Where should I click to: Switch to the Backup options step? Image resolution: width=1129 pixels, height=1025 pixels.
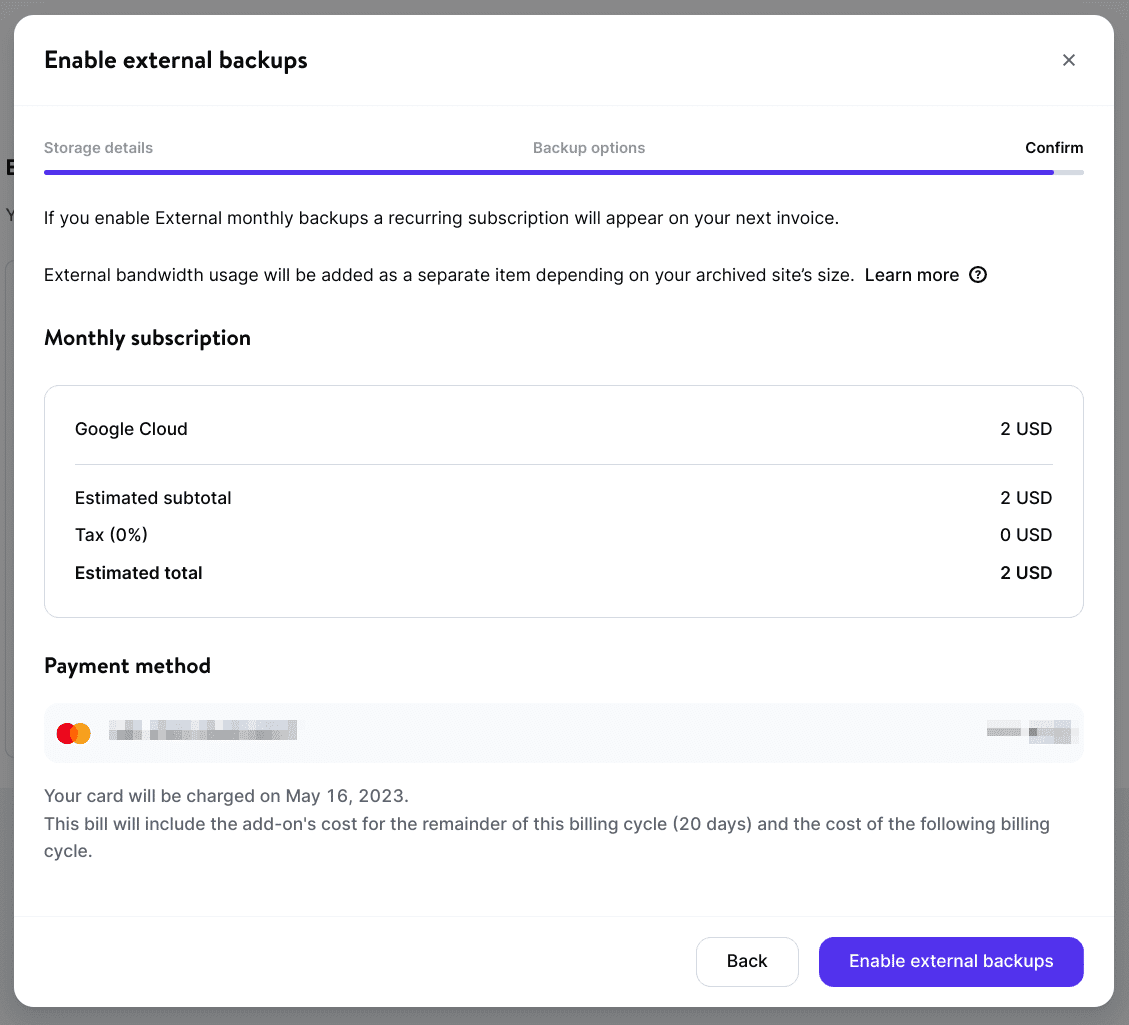[x=588, y=147]
